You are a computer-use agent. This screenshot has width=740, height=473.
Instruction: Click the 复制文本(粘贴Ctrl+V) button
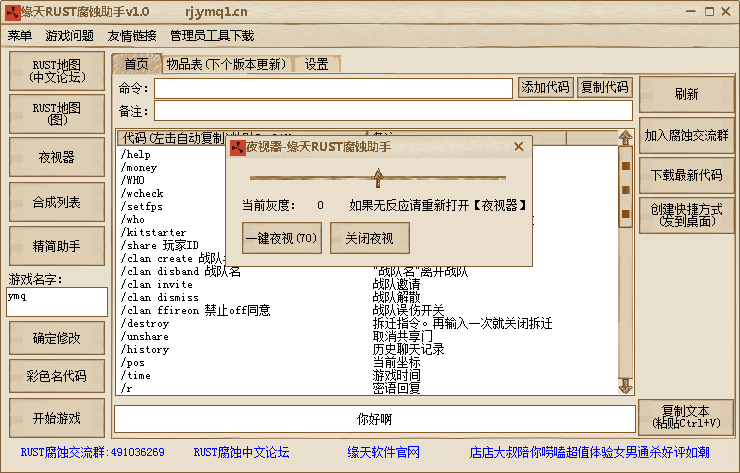(x=687, y=417)
